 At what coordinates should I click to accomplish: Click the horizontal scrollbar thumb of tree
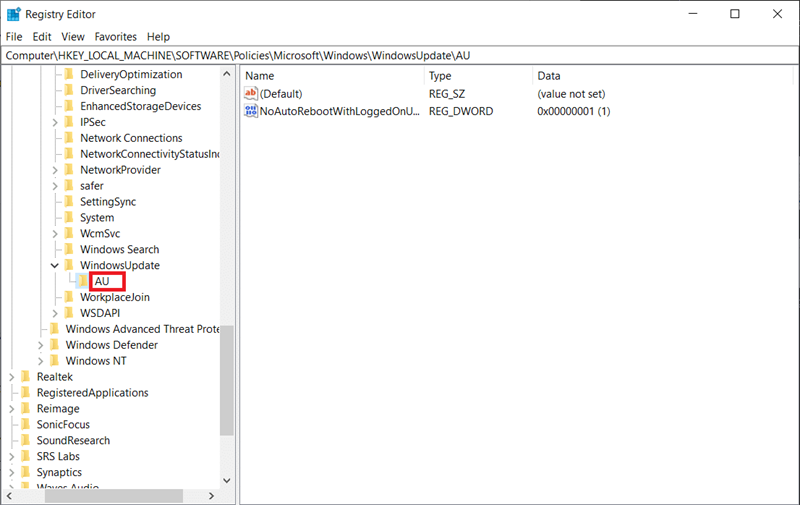point(113,495)
